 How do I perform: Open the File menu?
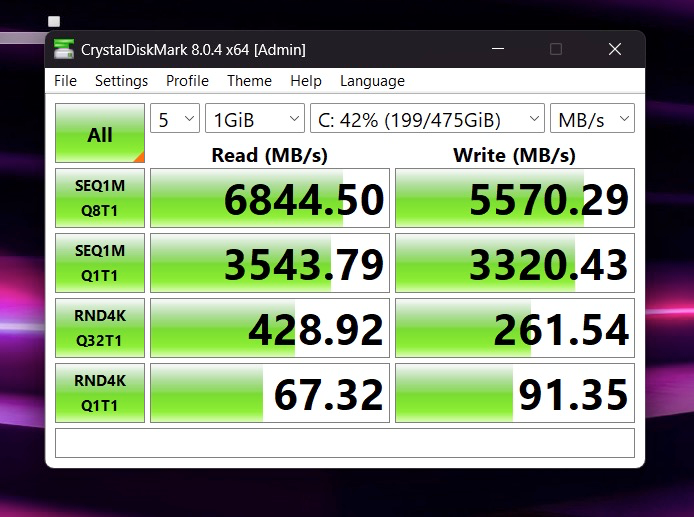[66, 81]
